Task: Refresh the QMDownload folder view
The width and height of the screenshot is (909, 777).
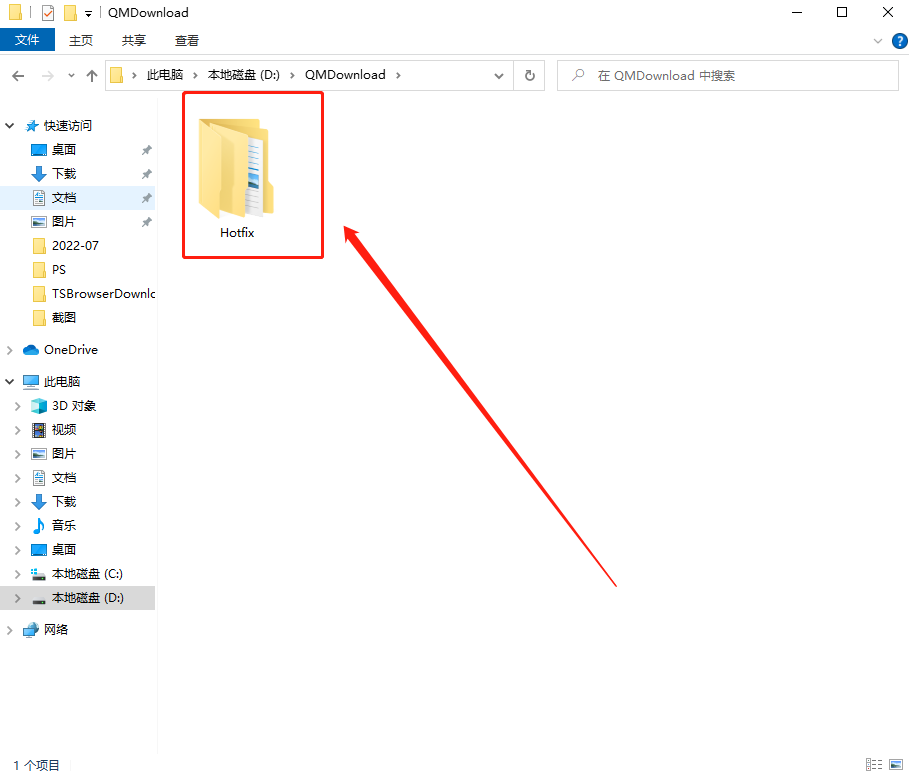Action: click(x=529, y=74)
